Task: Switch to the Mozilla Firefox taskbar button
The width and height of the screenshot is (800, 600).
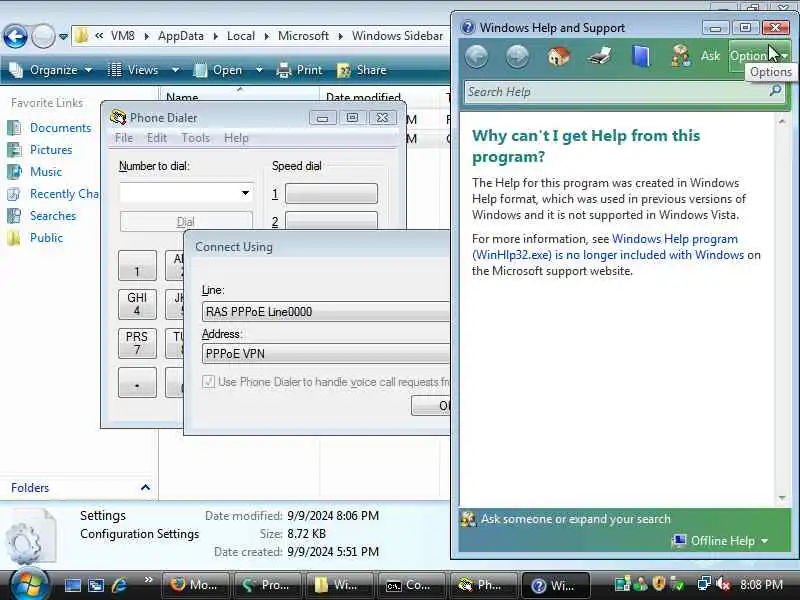Action: [196, 585]
